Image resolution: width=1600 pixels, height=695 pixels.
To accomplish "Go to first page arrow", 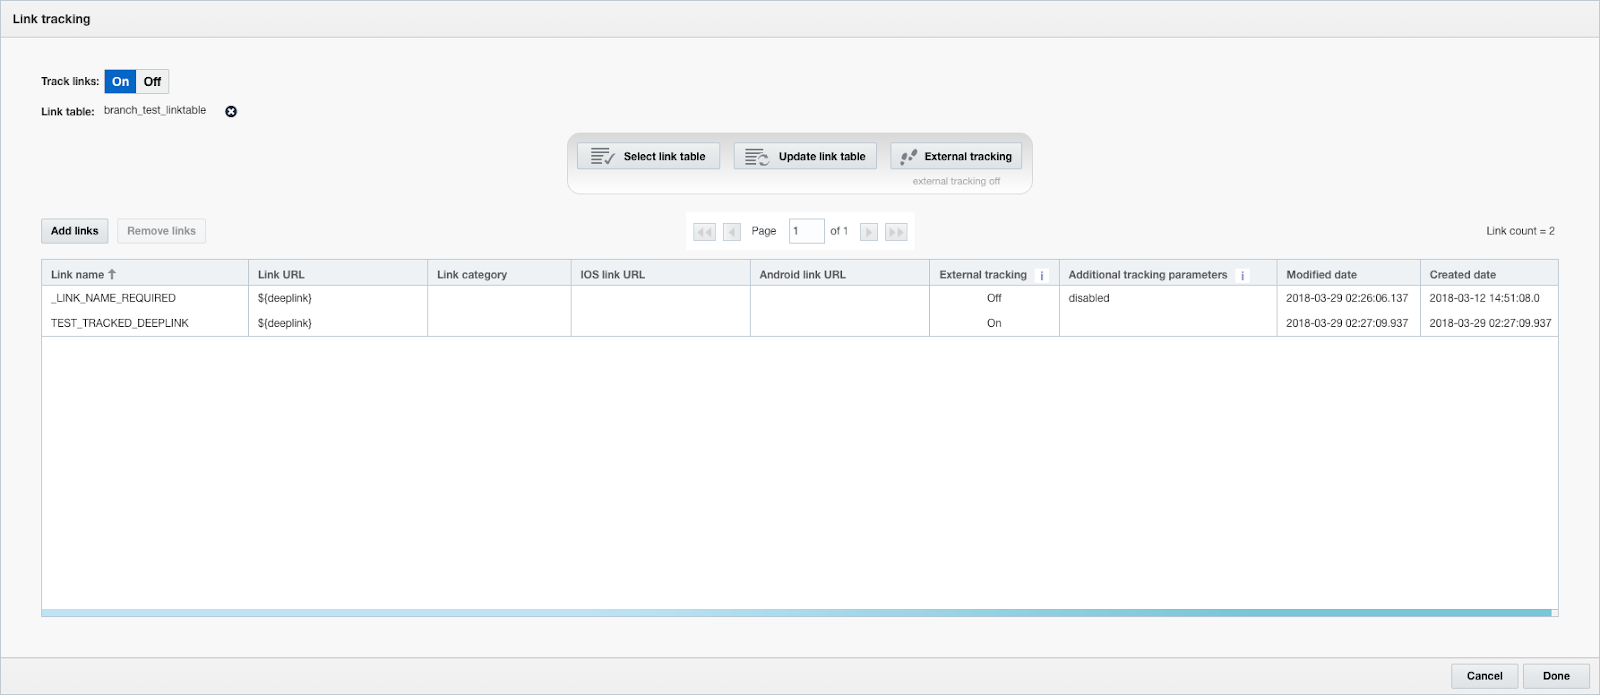I will [704, 232].
